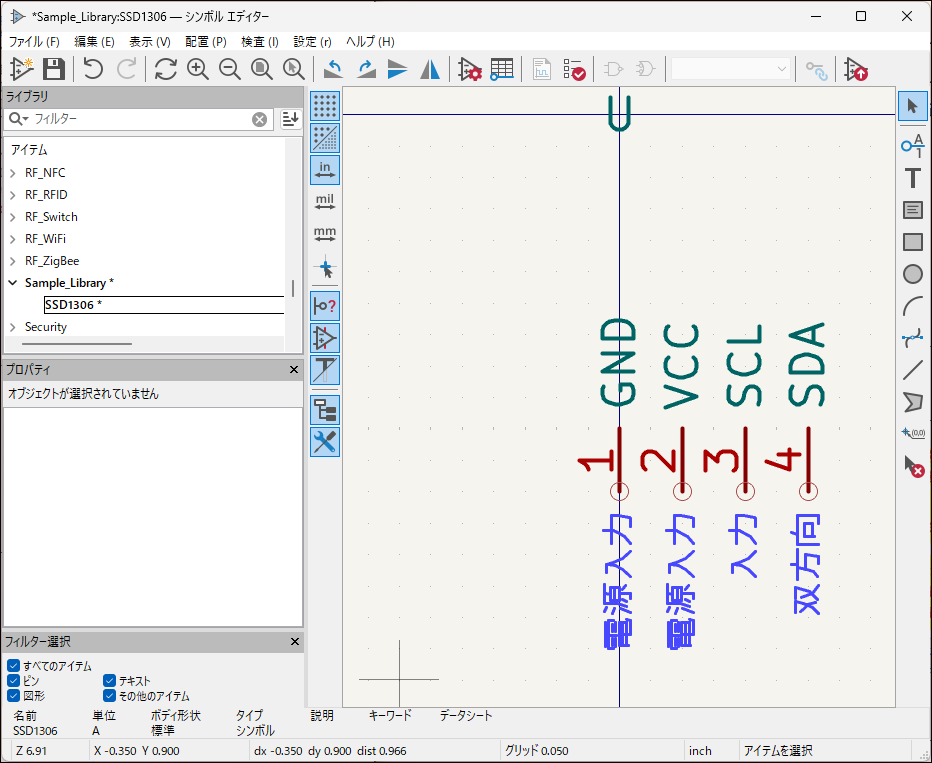Image resolution: width=932 pixels, height=763 pixels.
Task: Click the Undo arrow icon
Action: point(93,69)
